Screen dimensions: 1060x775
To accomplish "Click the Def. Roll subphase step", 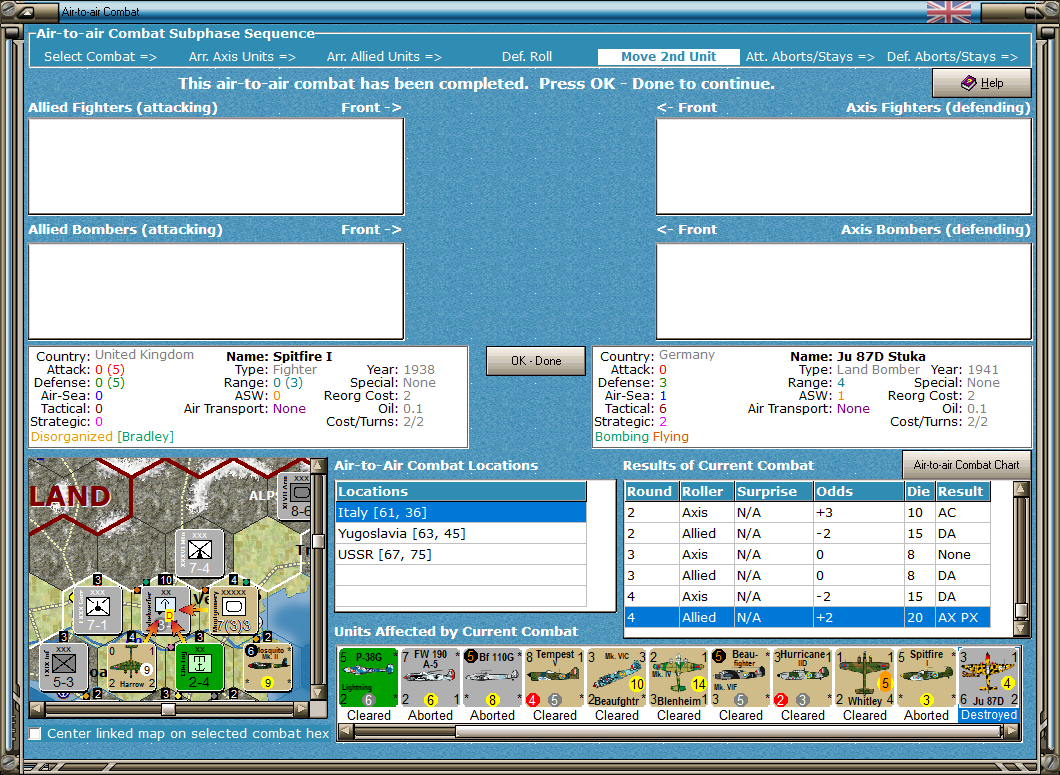I will (x=527, y=57).
